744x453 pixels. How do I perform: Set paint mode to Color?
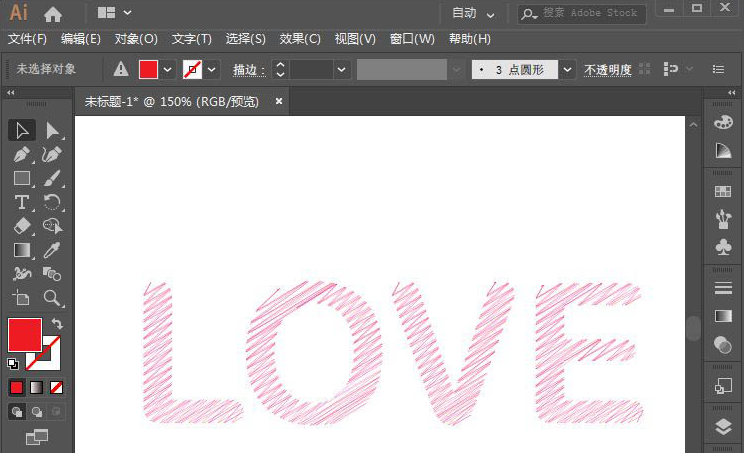pos(17,388)
